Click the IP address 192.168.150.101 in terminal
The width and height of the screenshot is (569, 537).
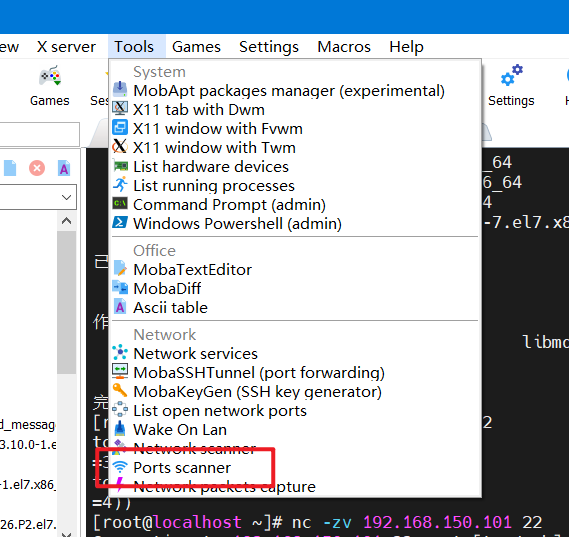pyautogui.click(x=437, y=522)
